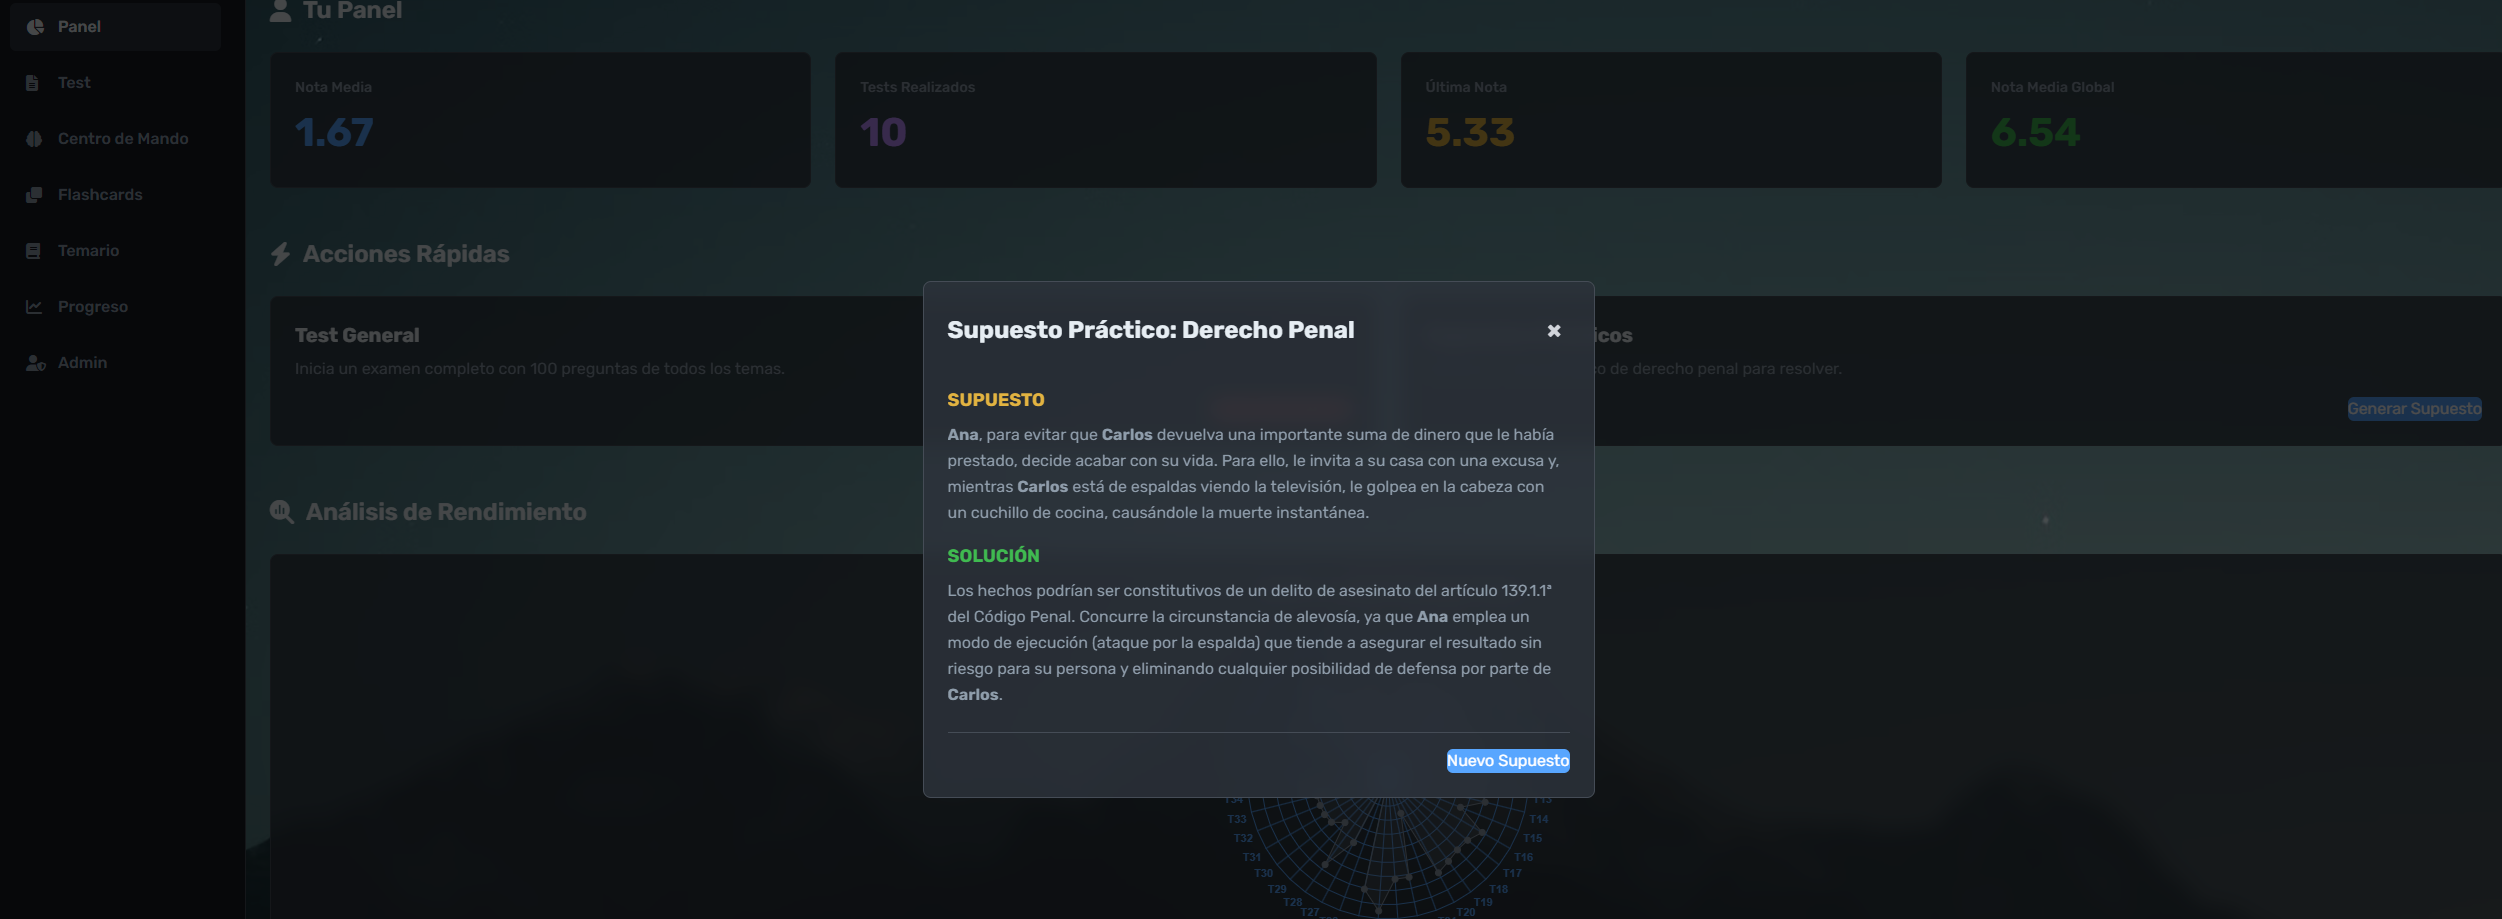Click the Test General card title

[x=357, y=336]
